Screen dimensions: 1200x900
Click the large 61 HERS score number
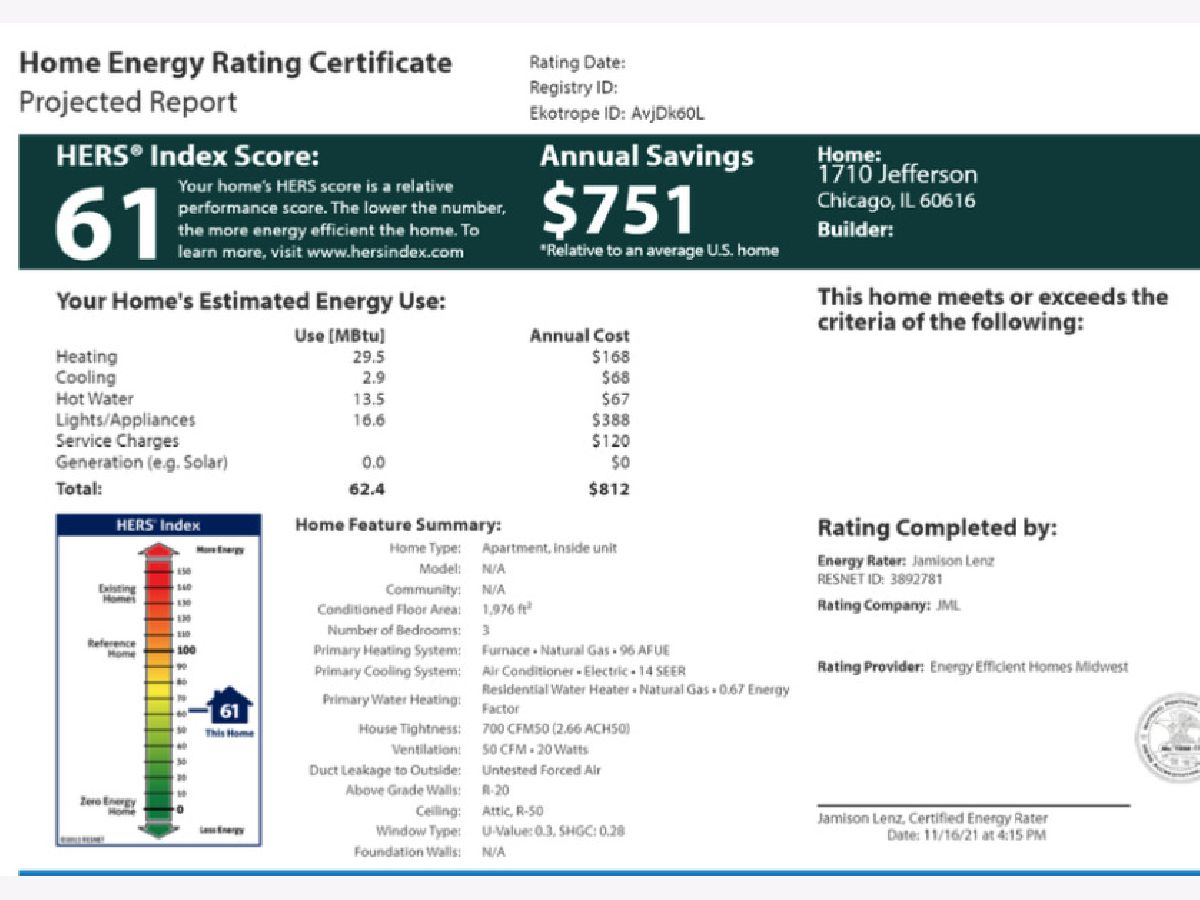pyautogui.click(x=107, y=223)
